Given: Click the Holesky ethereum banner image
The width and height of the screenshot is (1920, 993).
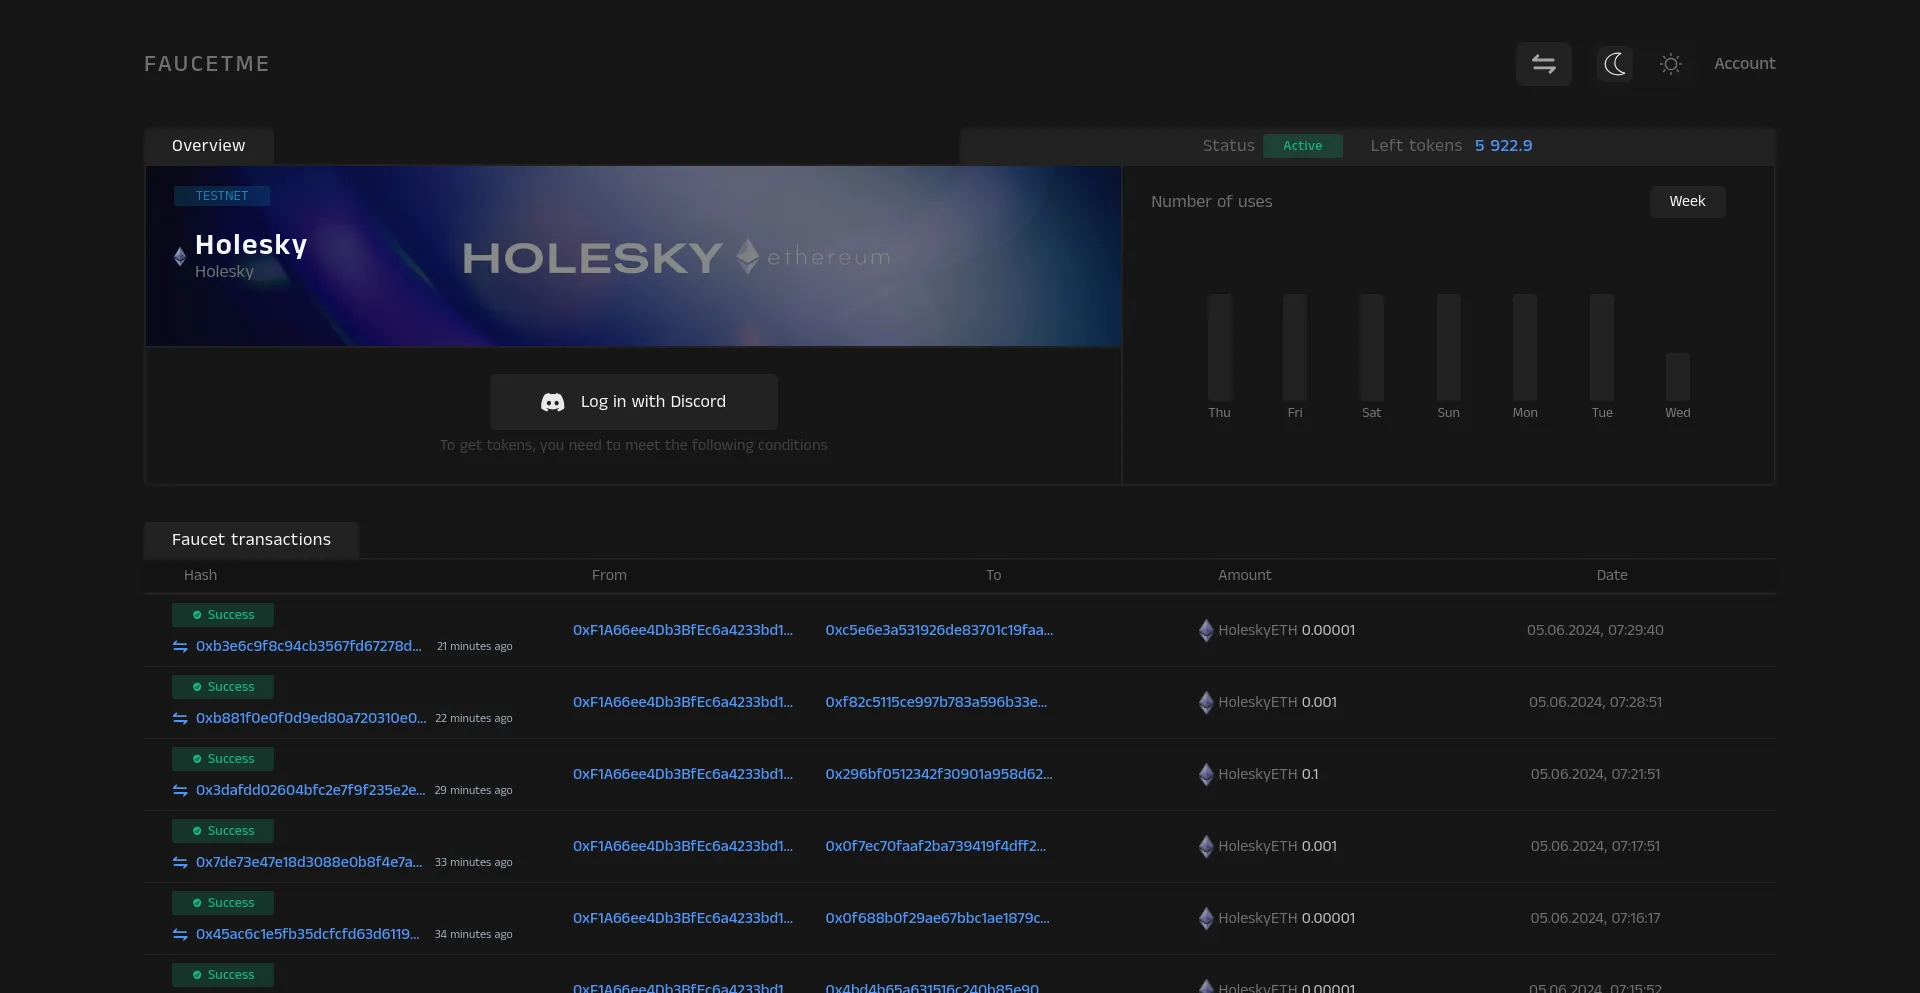Looking at the screenshot, I should 633,256.
